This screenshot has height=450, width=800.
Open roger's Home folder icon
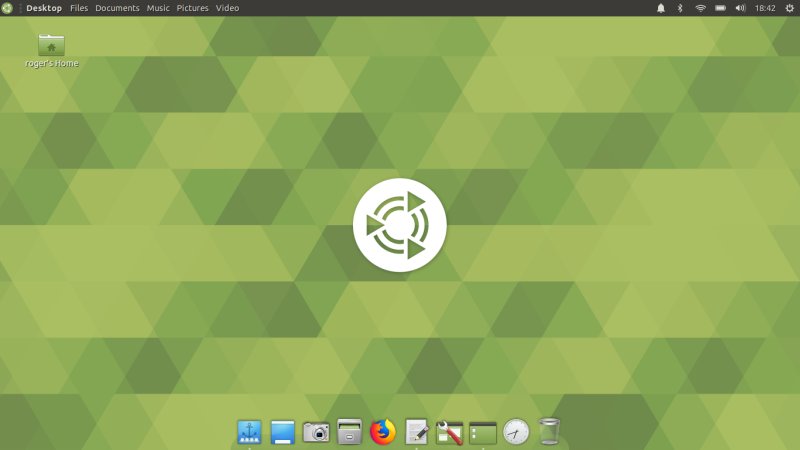coord(52,51)
